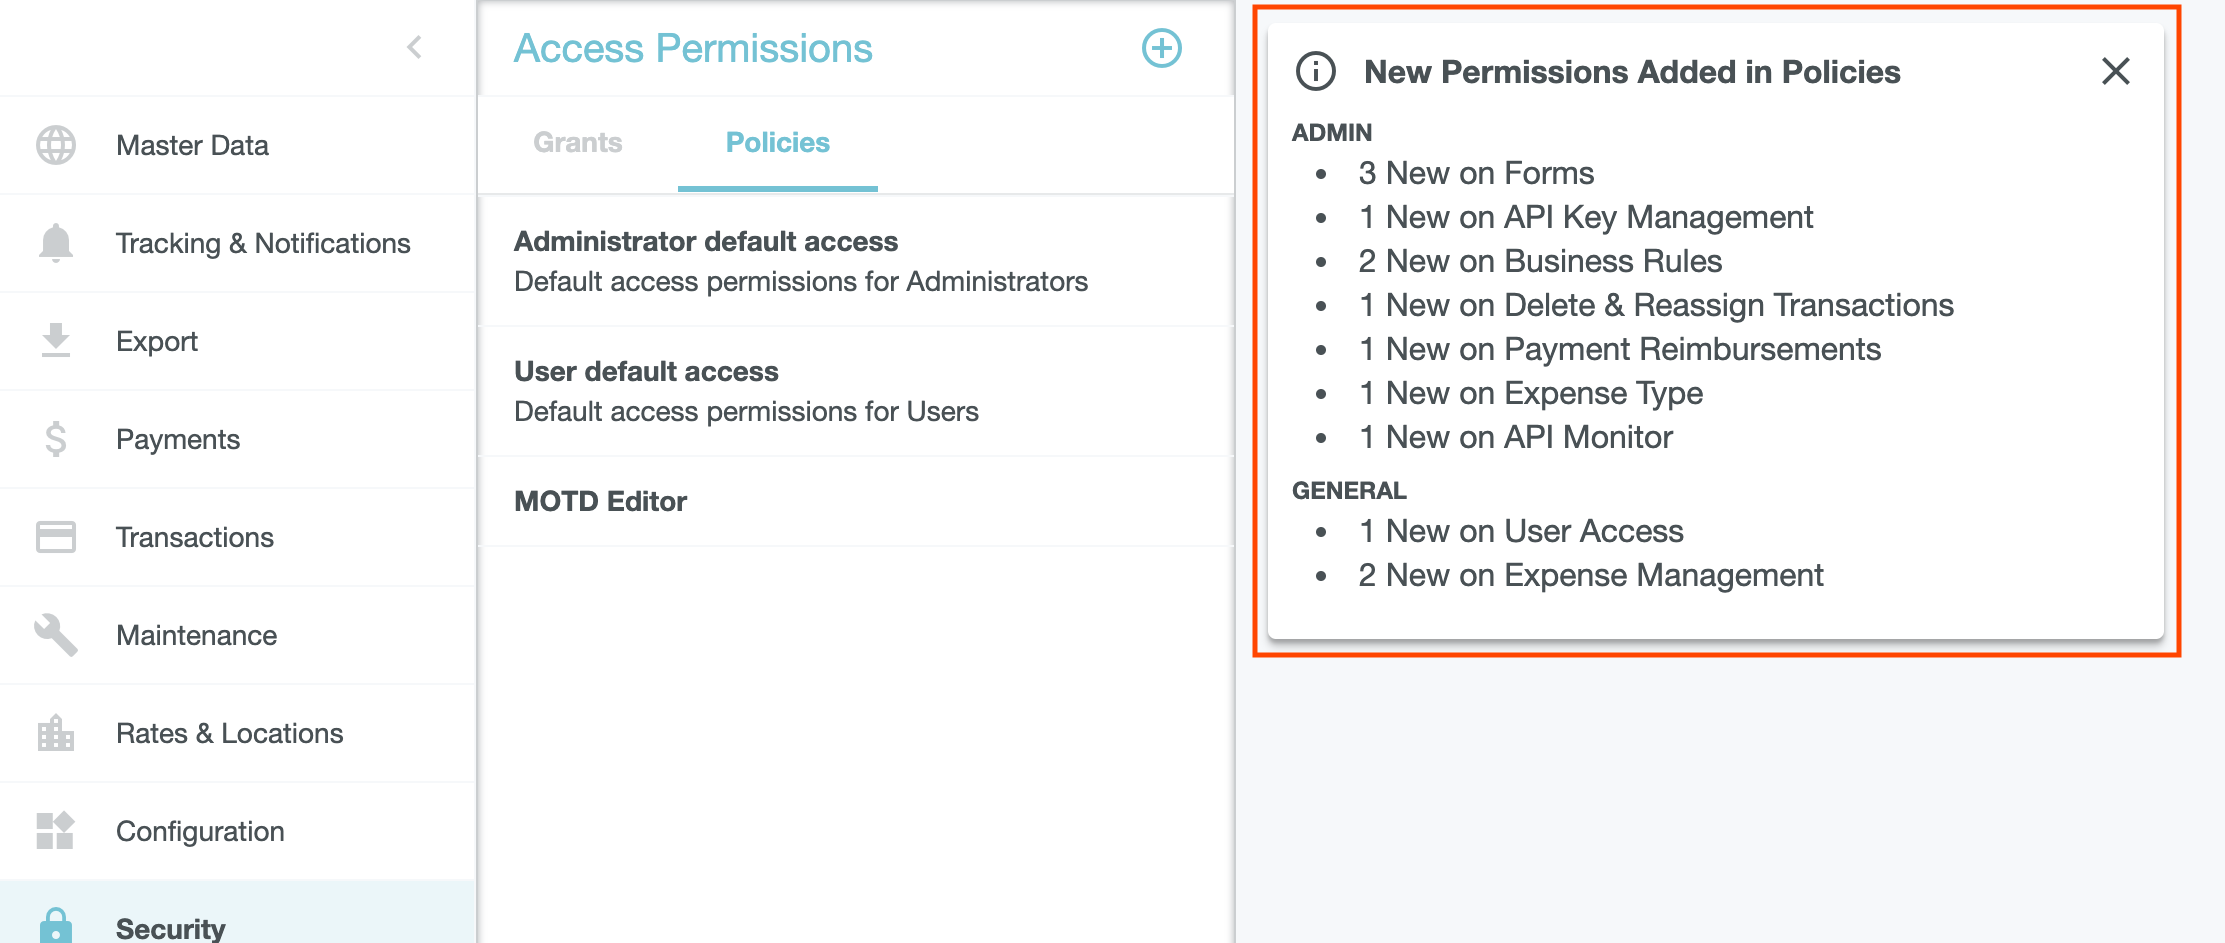Open the MOTD Editor policy
Image resolution: width=2225 pixels, height=943 pixels.
(x=600, y=501)
